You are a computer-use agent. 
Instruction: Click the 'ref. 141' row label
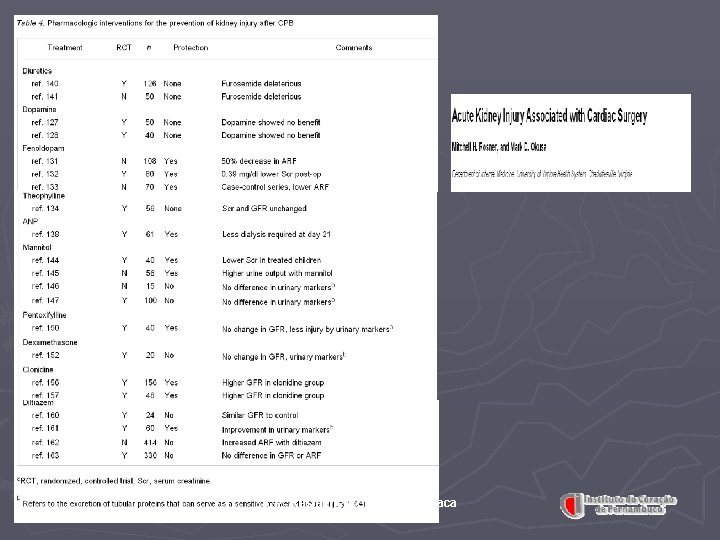(45, 96)
